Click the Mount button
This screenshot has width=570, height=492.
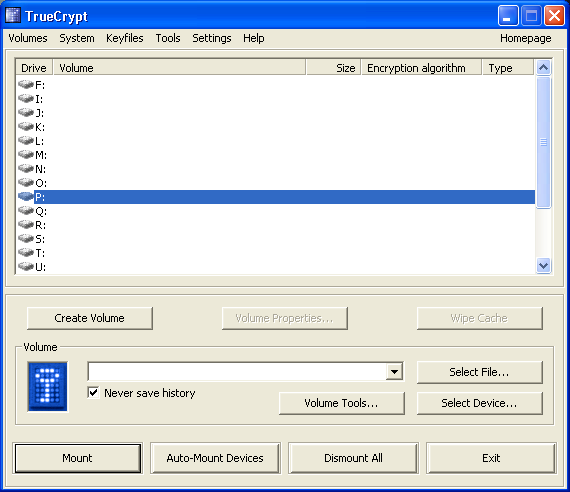coord(77,458)
